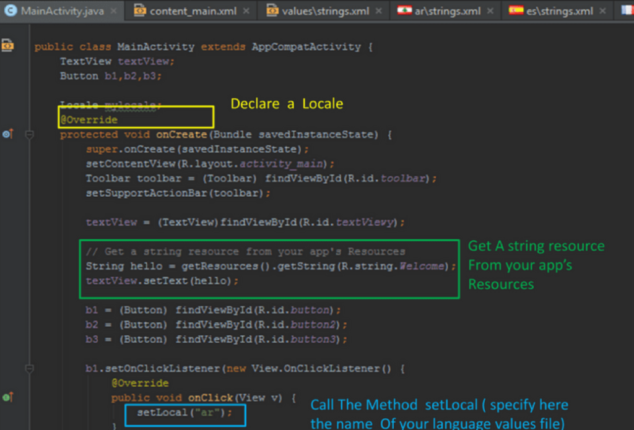This screenshot has height=430, width=634.
Task: Click the Java class icon on MainActivity.java tab
Action: [10, 11]
